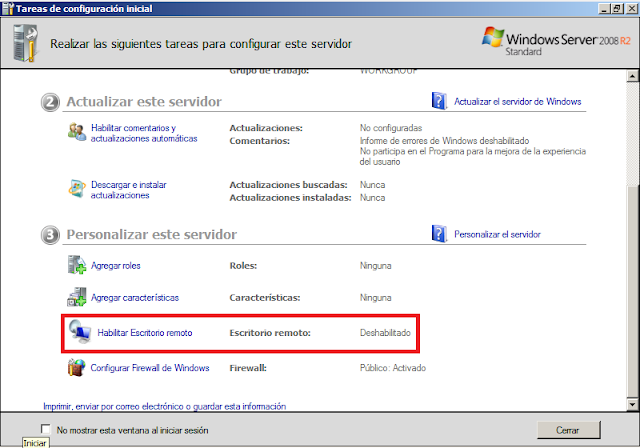Click the server icon in header banner
Image resolution: width=640 pixels, height=448 pixels.
click(25, 43)
